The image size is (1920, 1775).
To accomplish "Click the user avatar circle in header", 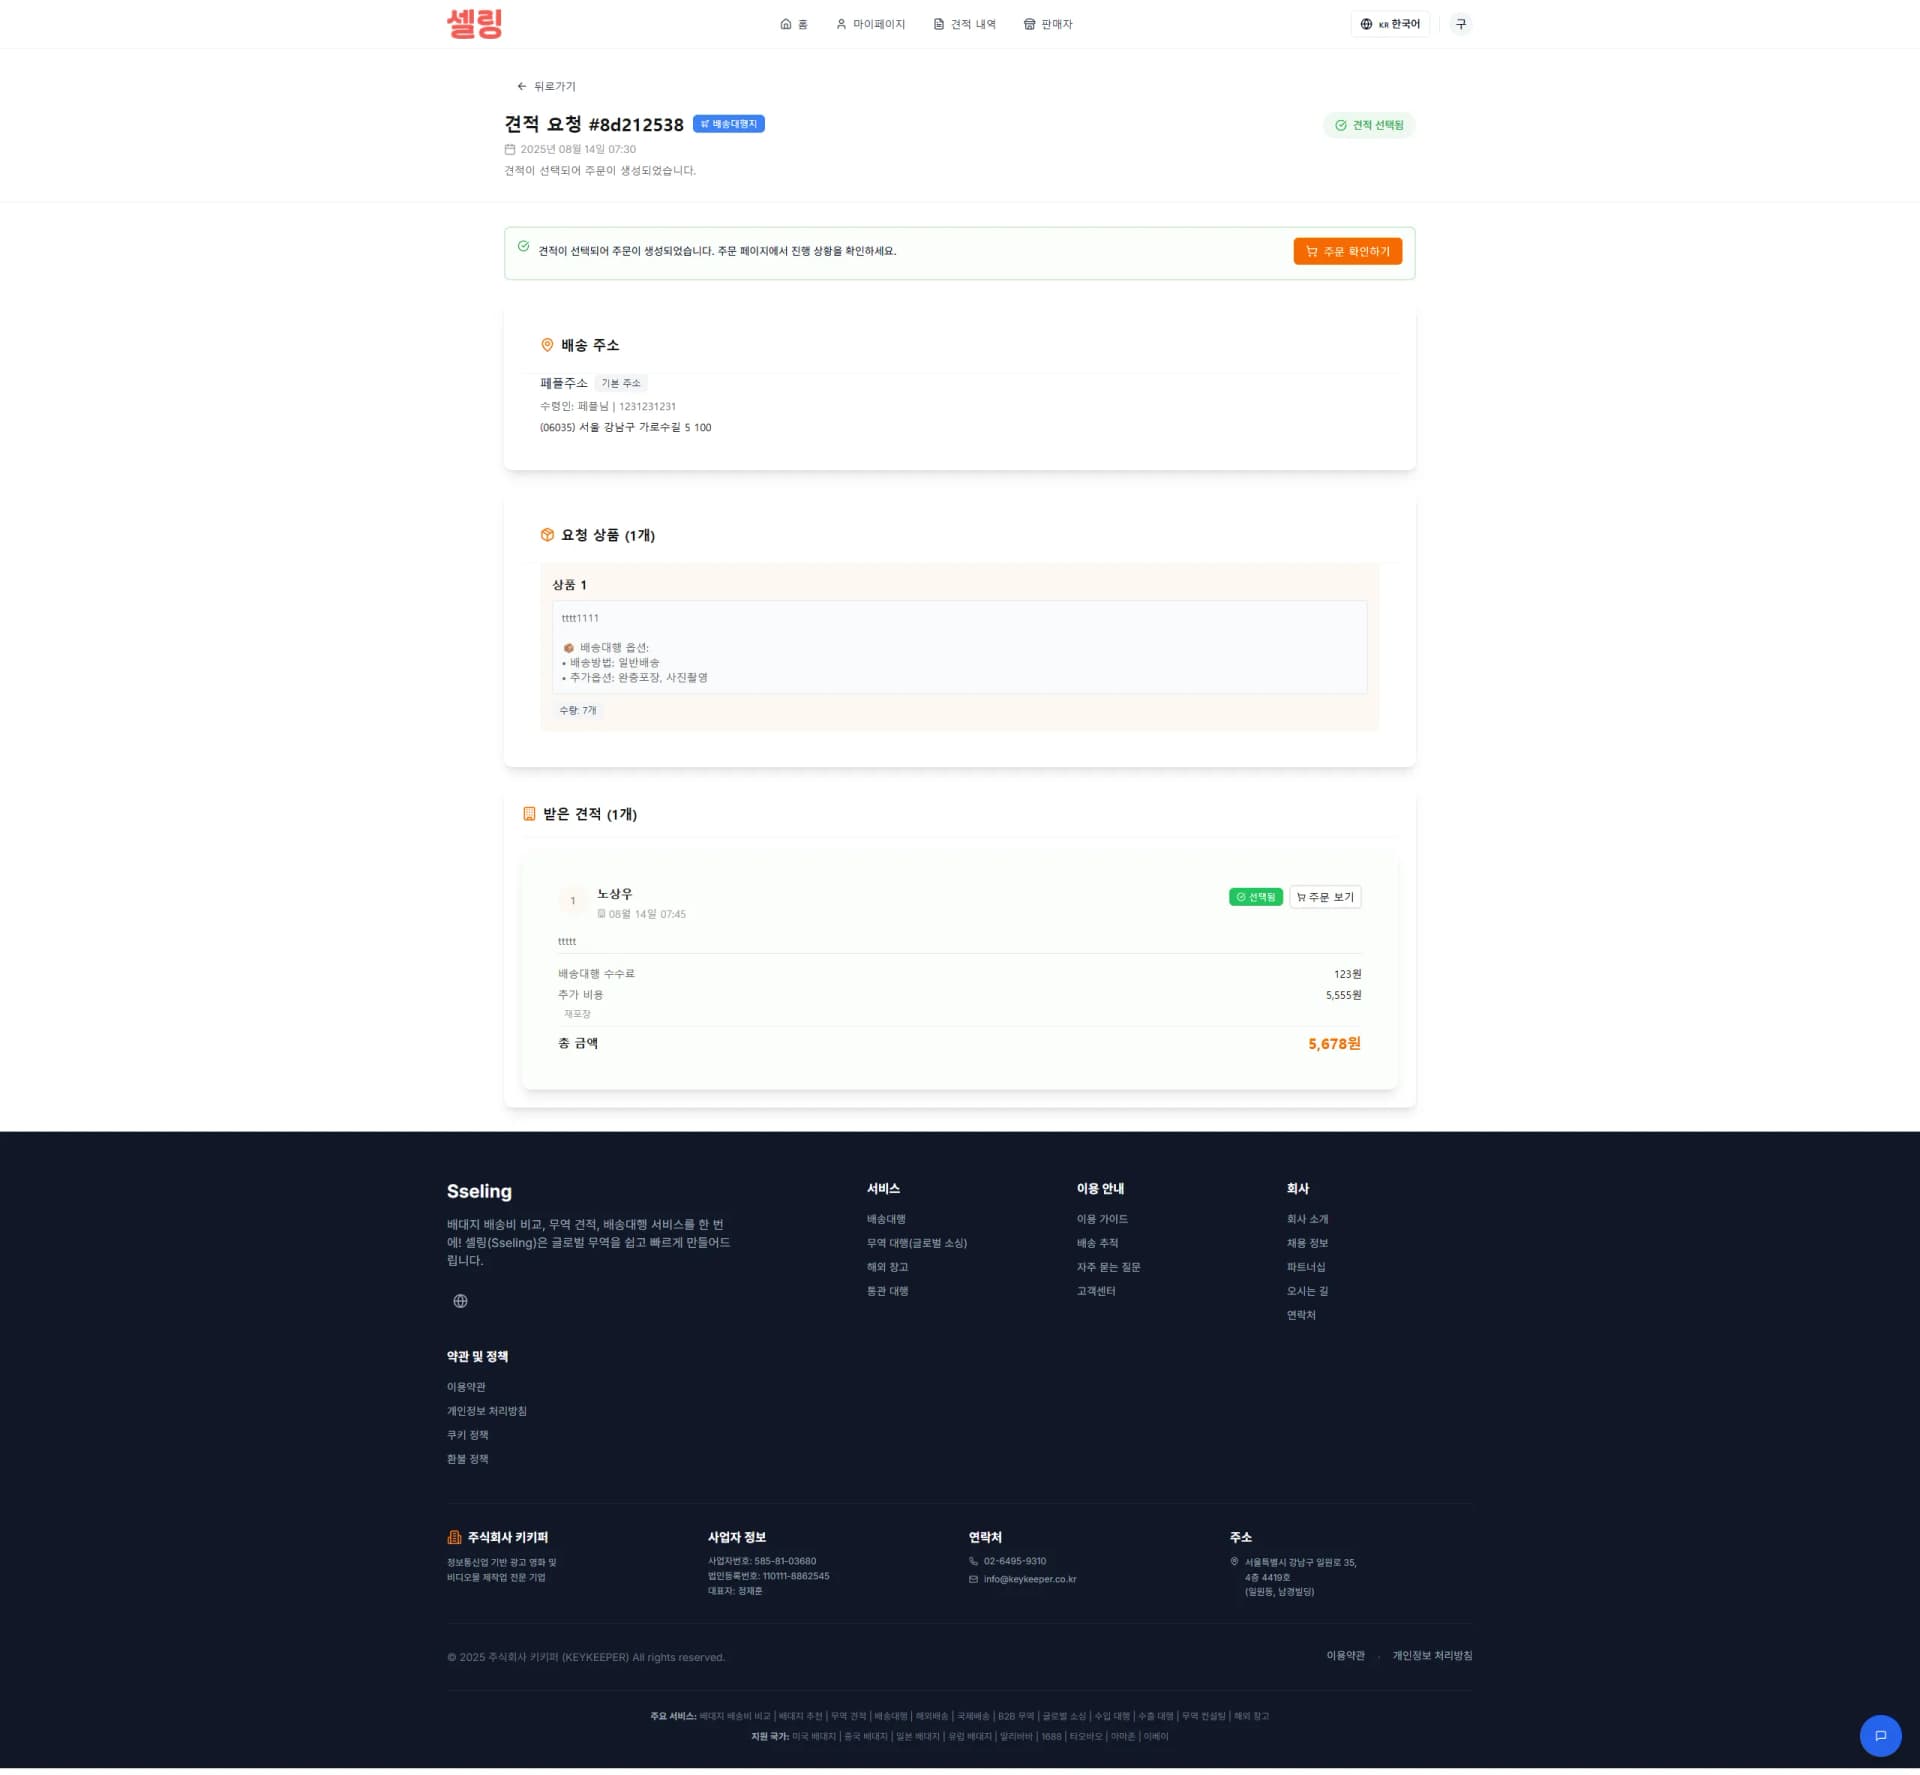I will [1461, 24].
